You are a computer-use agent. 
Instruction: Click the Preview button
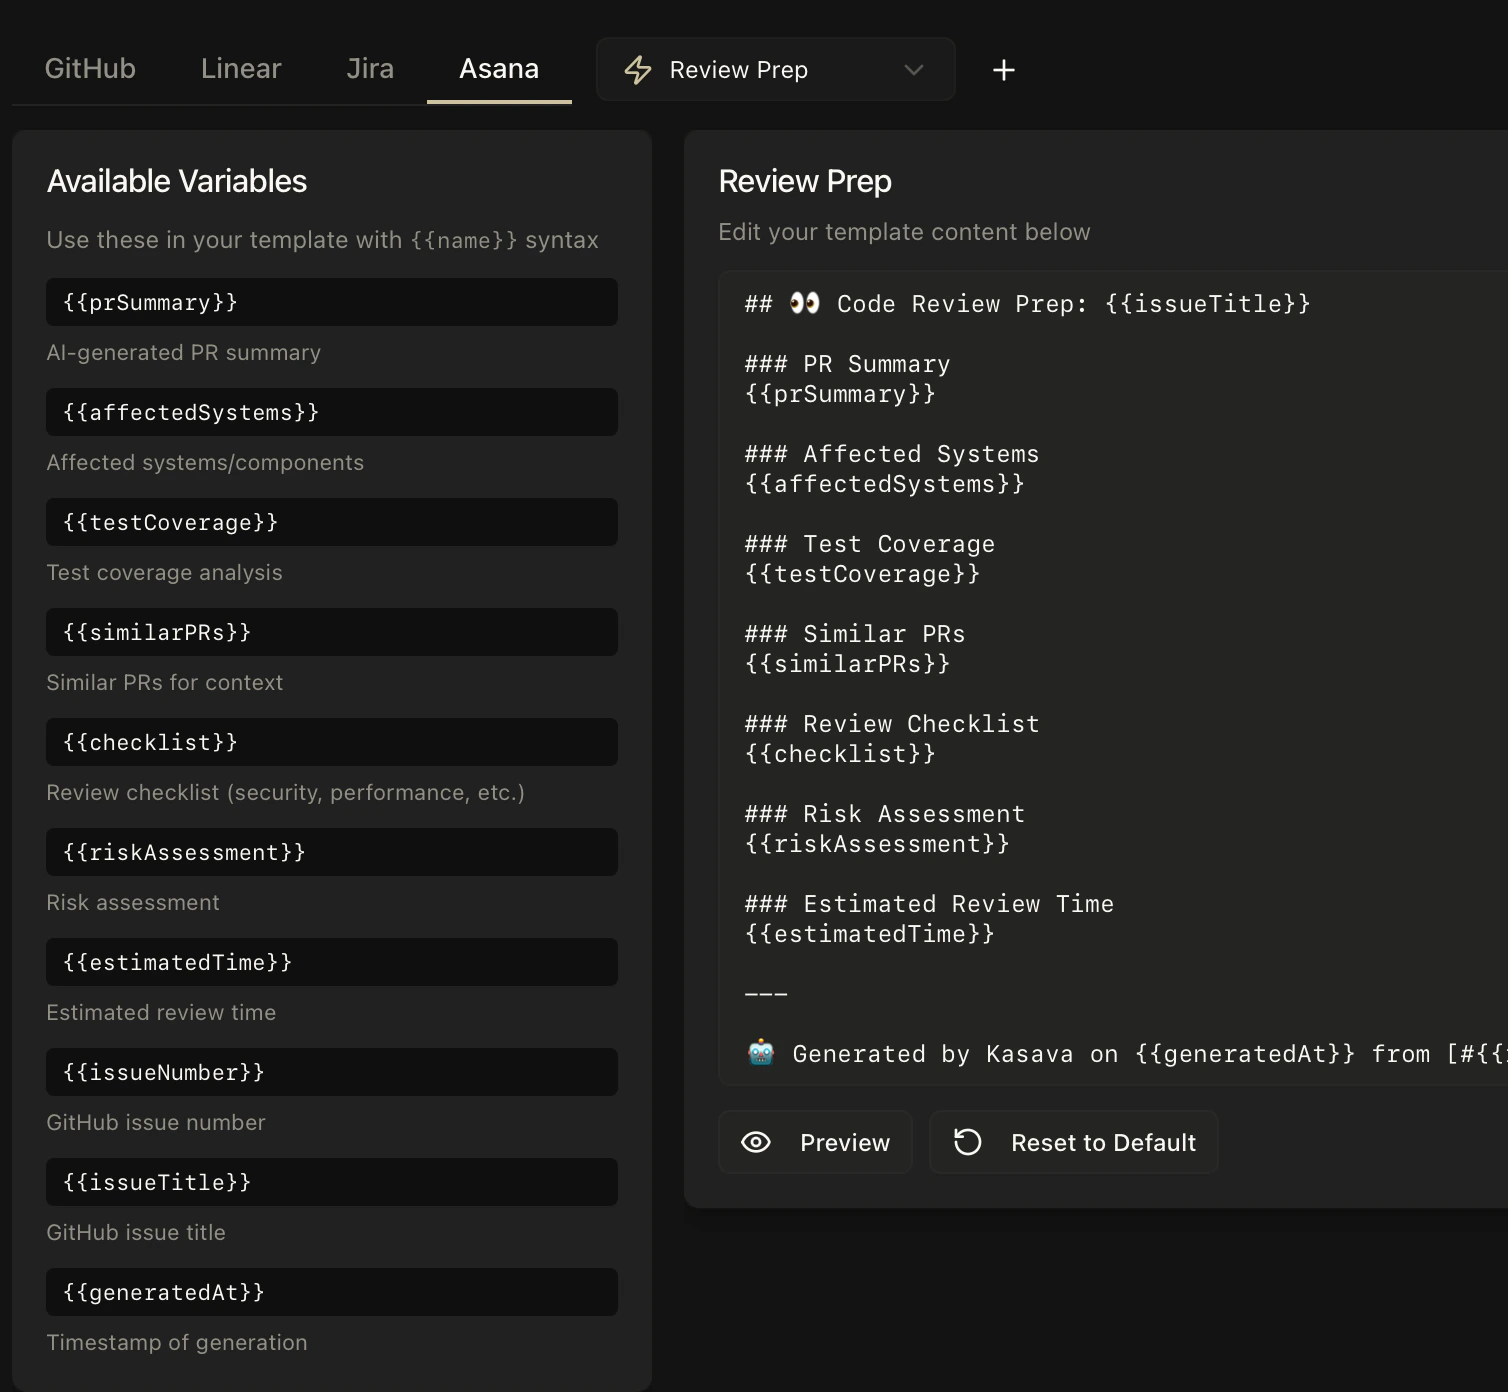coord(815,1142)
